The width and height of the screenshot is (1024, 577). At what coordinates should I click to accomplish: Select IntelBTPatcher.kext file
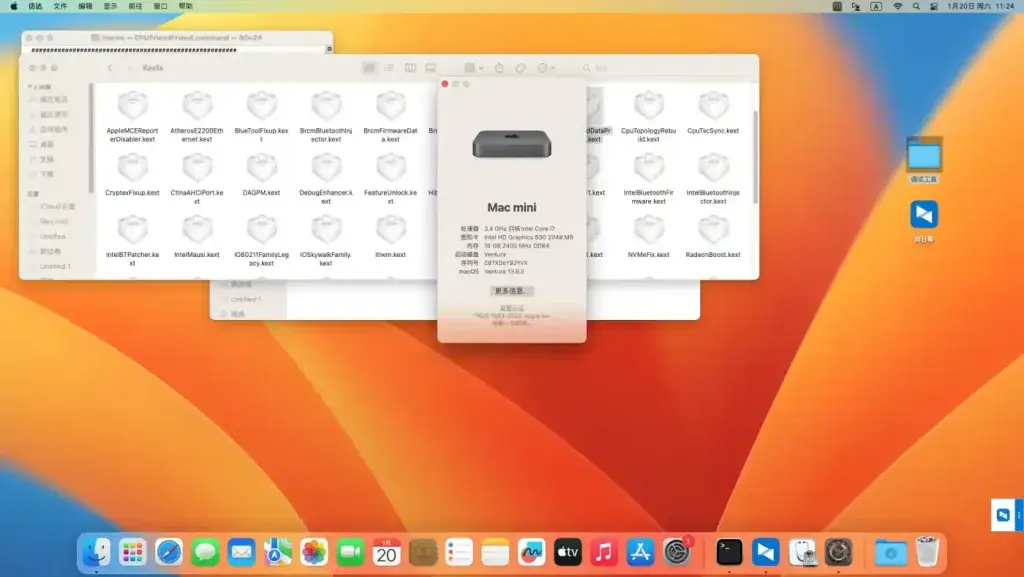(133, 241)
